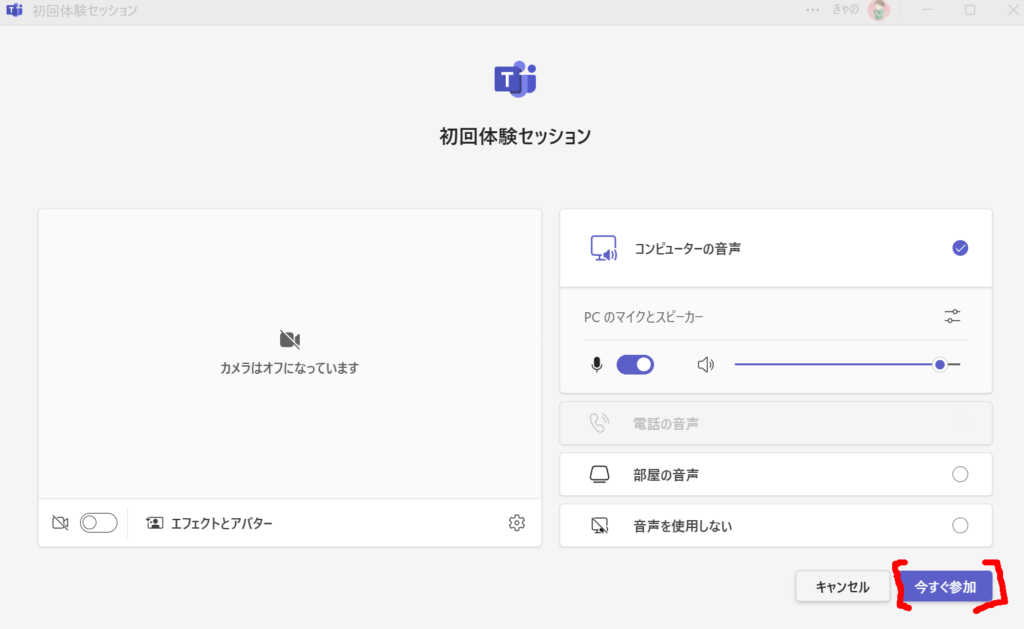Click the カメラはオフになっています message
1024x629 pixels.
289,368
